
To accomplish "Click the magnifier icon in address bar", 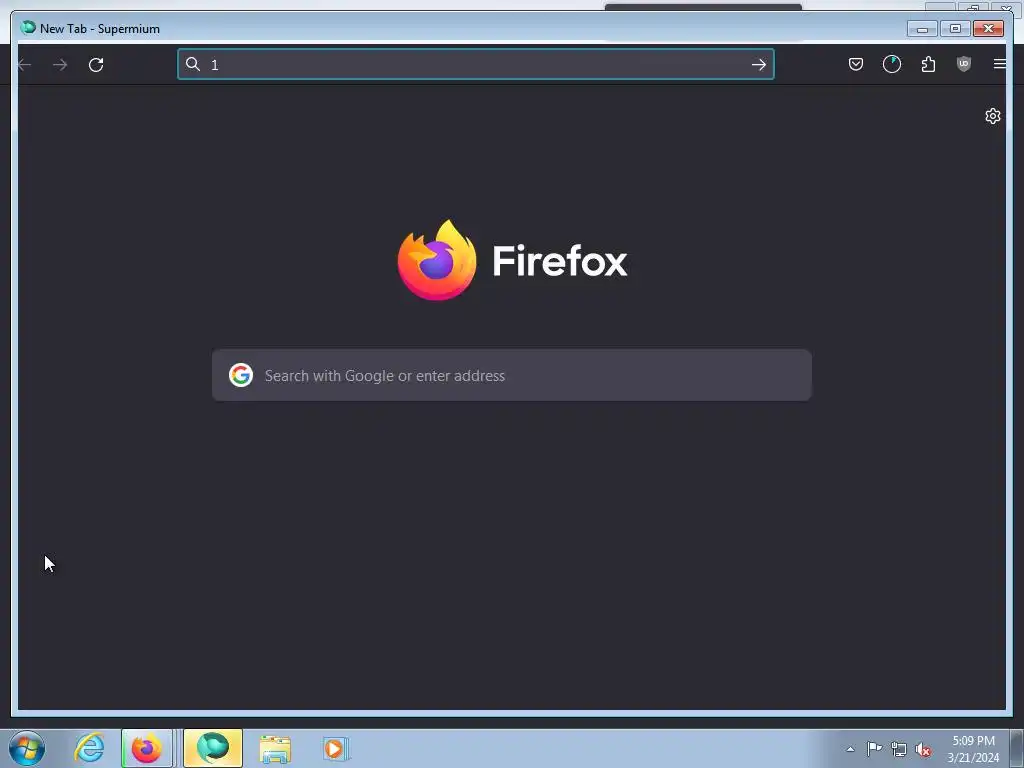I will (x=193, y=64).
